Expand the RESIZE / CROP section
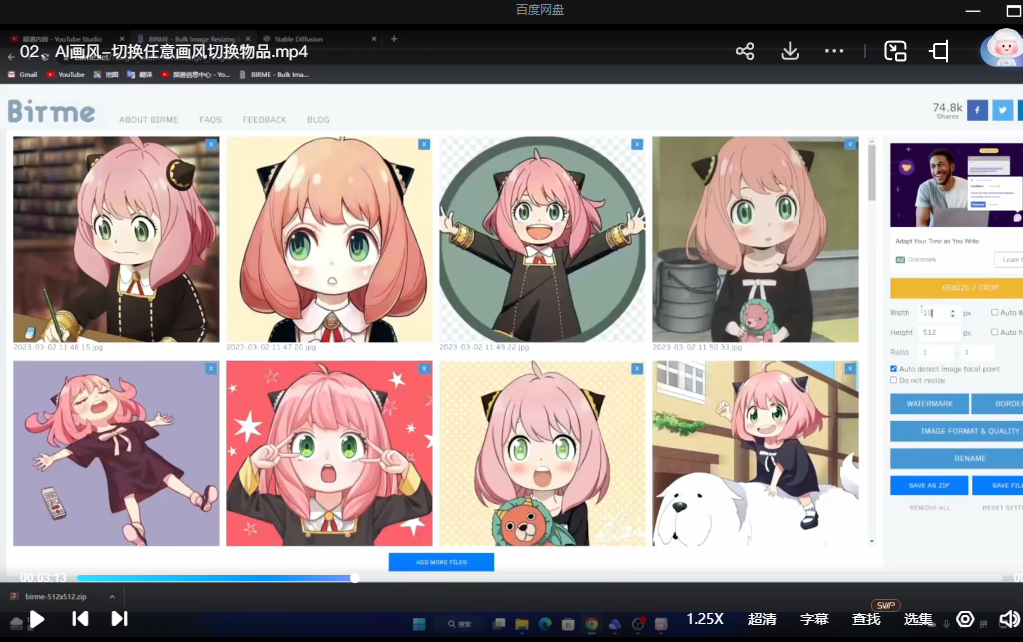Image resolution: width=1023 pixels, height=642 pixels. (x=957, y=288)
